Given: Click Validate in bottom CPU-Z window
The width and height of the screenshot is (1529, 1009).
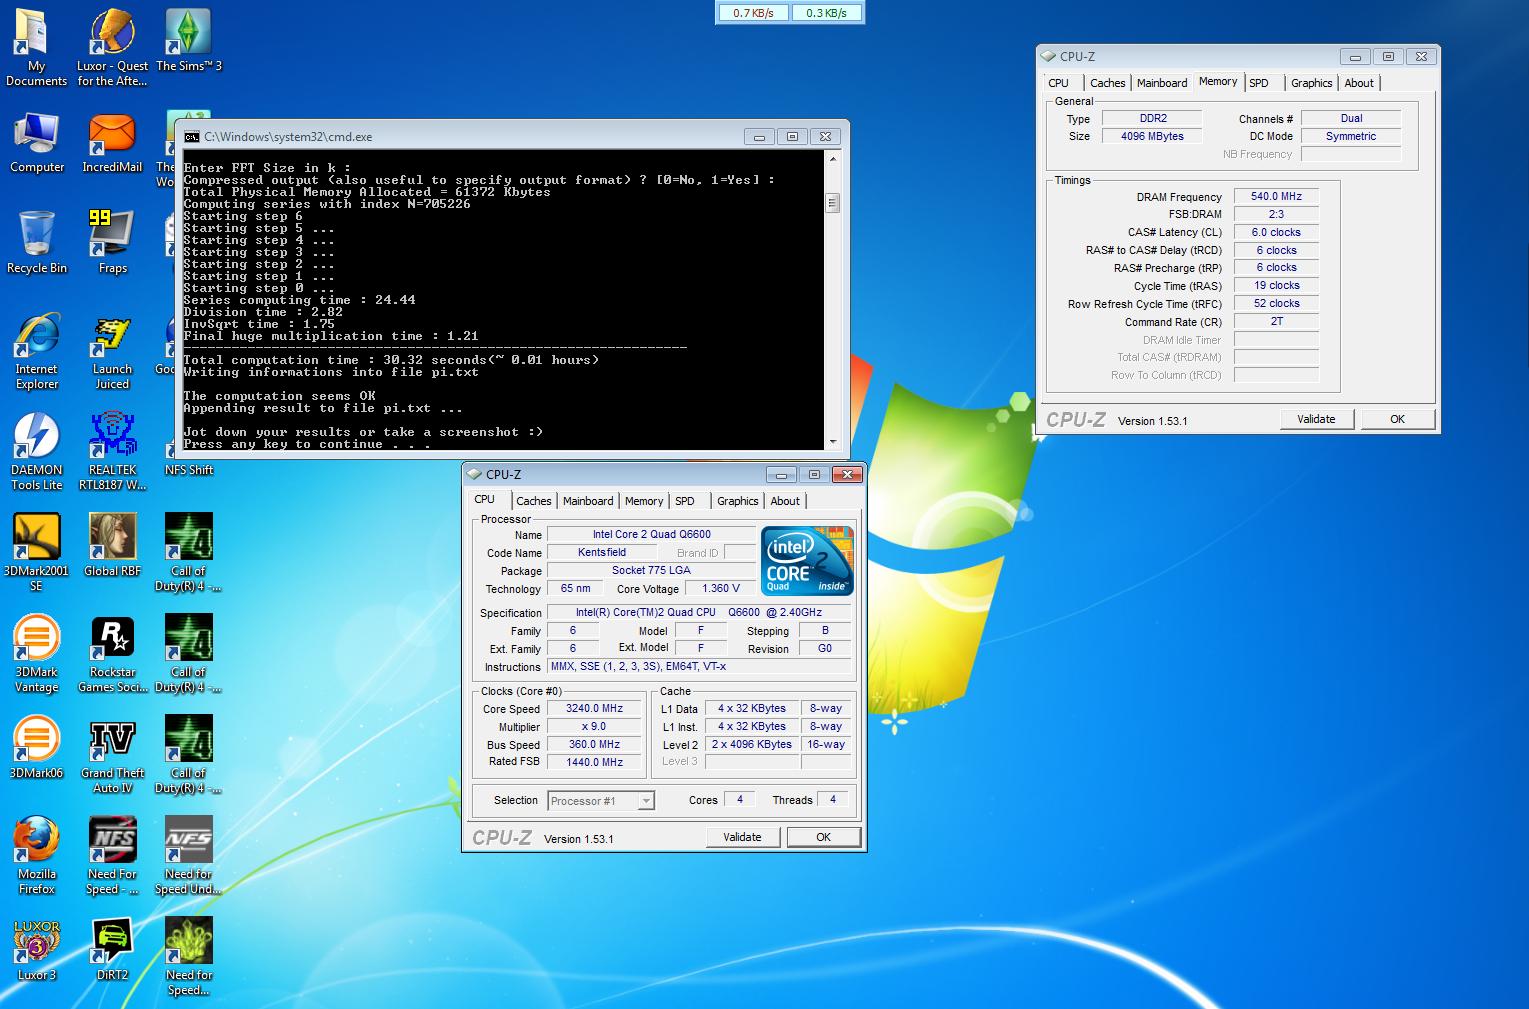Looking at the screenshot, I should (742, 837).
